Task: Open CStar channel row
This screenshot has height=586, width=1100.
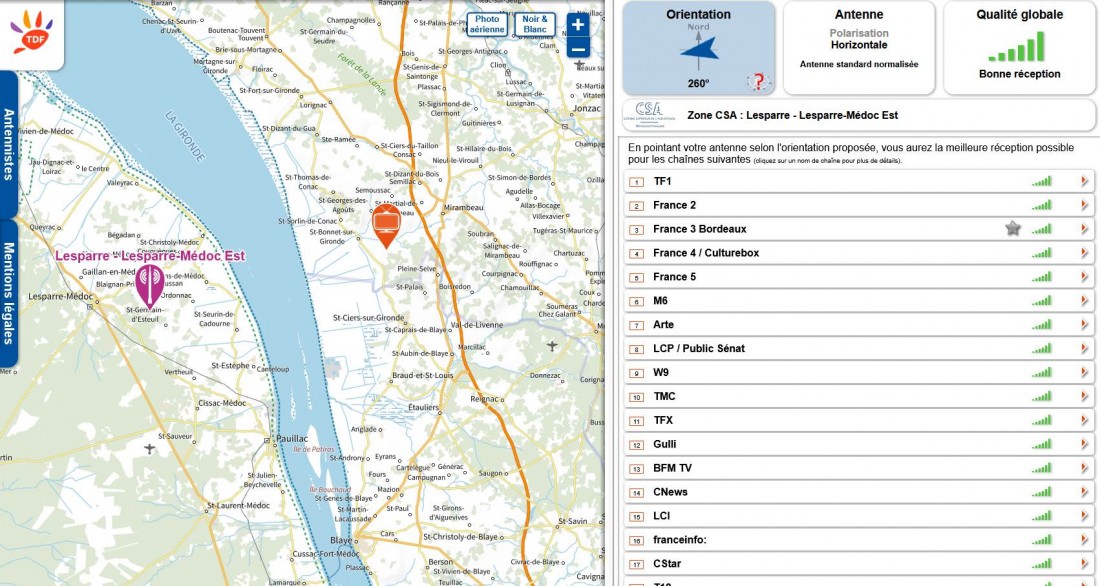Action: click(859, 563)
